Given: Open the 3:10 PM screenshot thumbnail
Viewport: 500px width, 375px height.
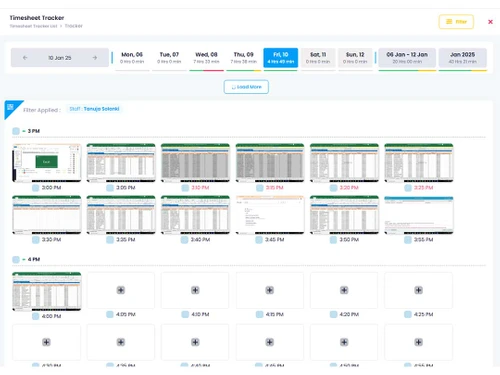Looking at the screenshot, I should 195,163.
